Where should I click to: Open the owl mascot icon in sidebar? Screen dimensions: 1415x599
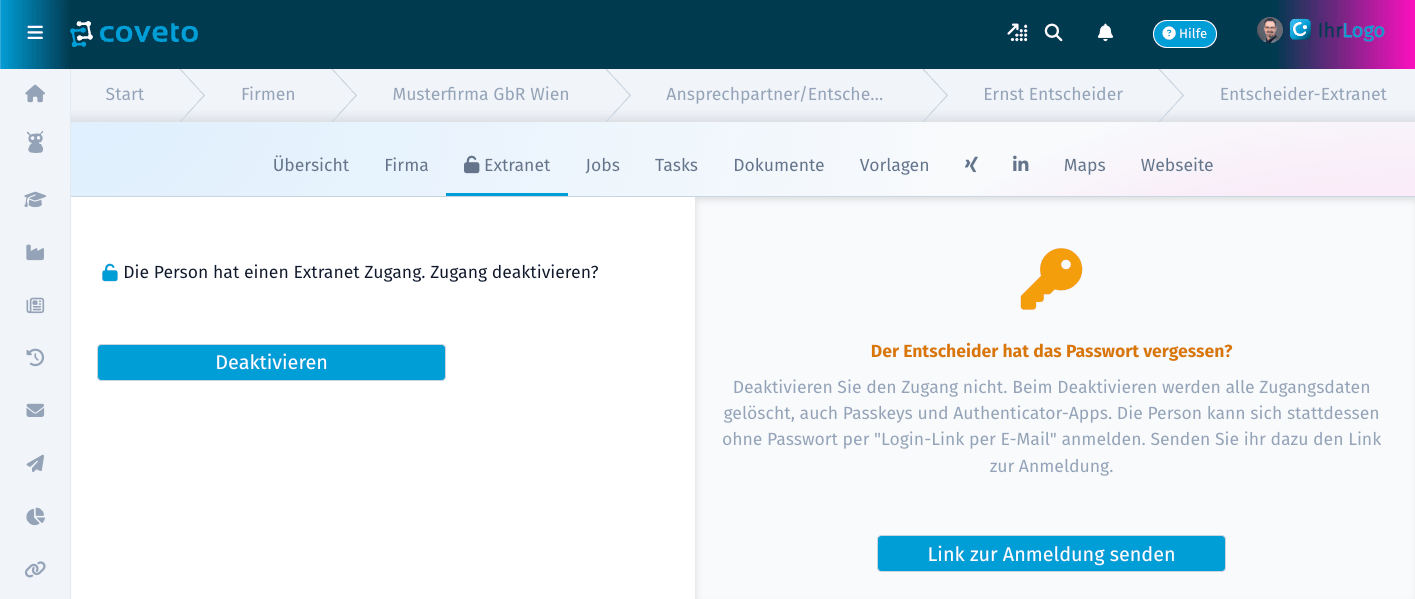click(35, 143)
